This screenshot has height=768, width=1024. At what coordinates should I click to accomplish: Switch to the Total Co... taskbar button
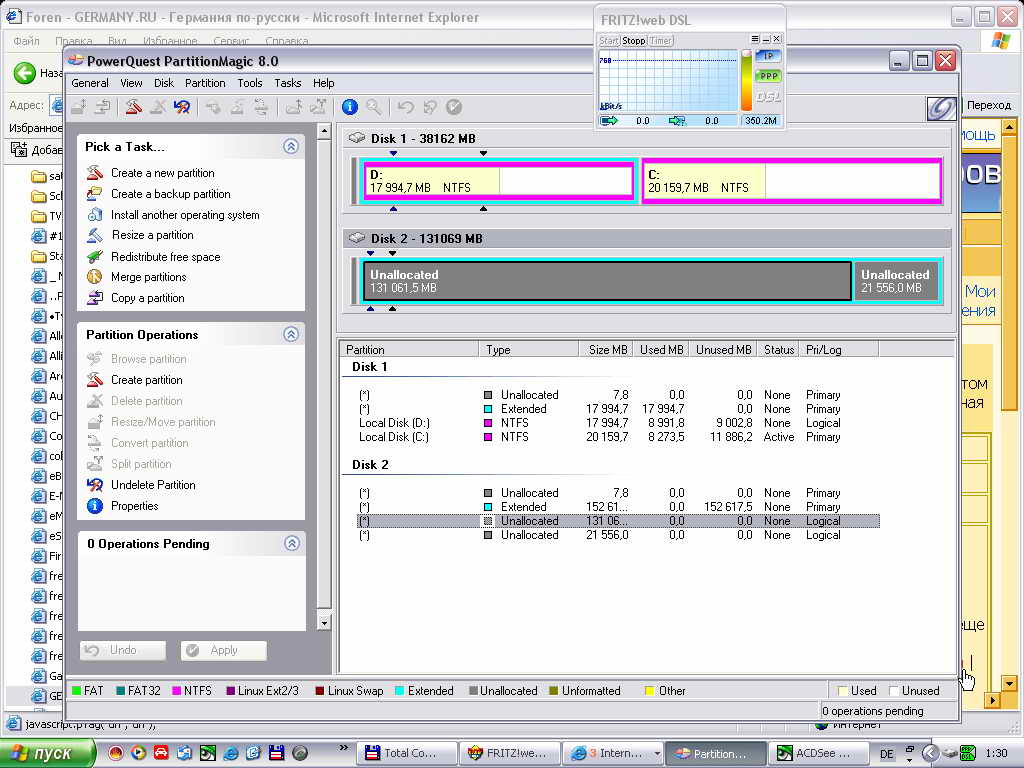click(407, 753)
